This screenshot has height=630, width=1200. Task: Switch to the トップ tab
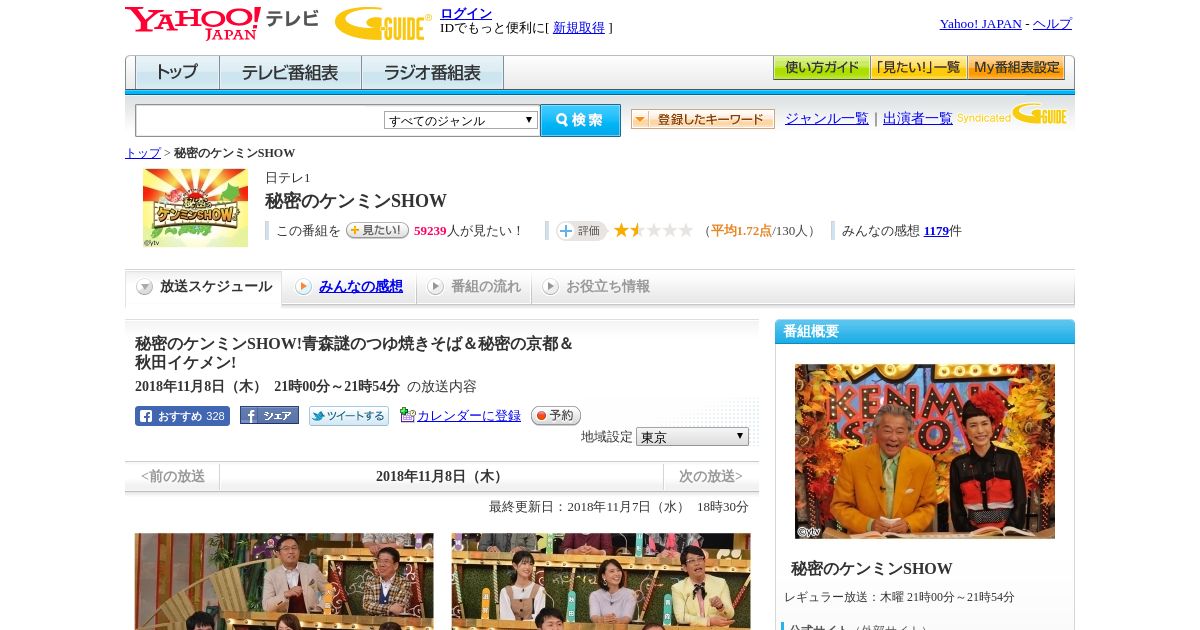click(x=177, y=72)
